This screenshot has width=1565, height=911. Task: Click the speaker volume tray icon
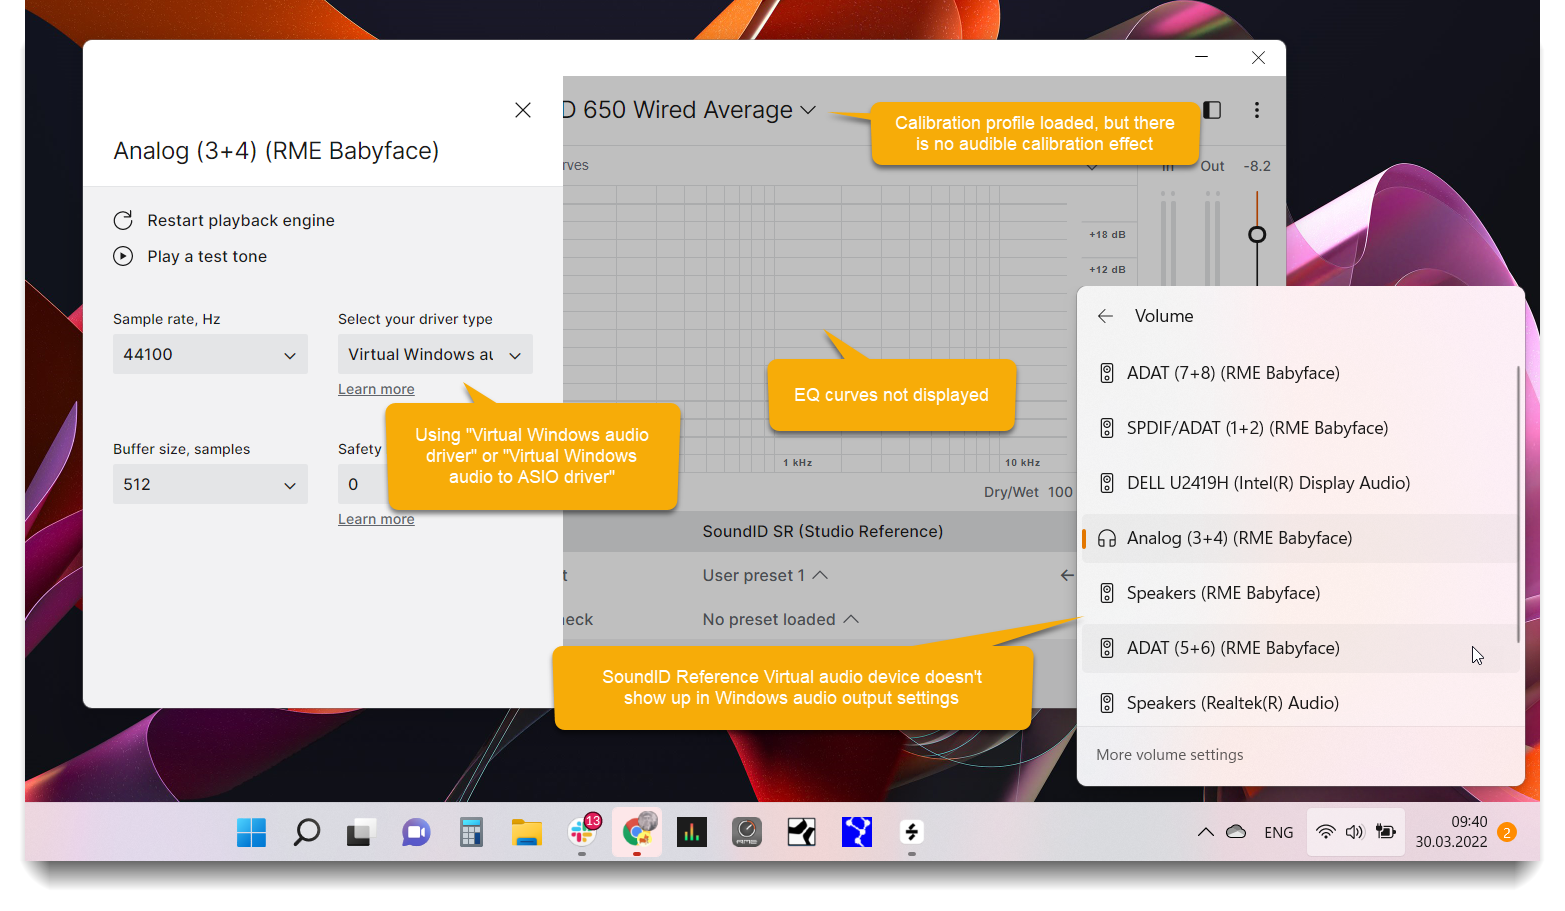pyautogui.click(x=1355, y=832)
